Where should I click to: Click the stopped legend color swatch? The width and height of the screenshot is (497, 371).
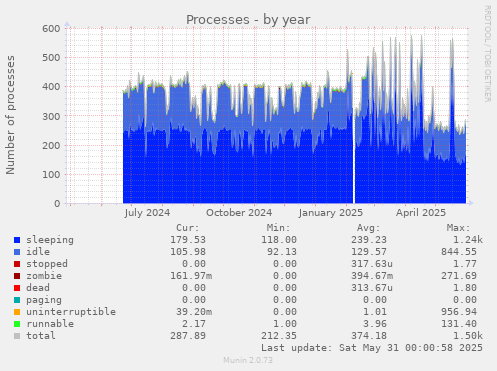[x=17, y=264]
